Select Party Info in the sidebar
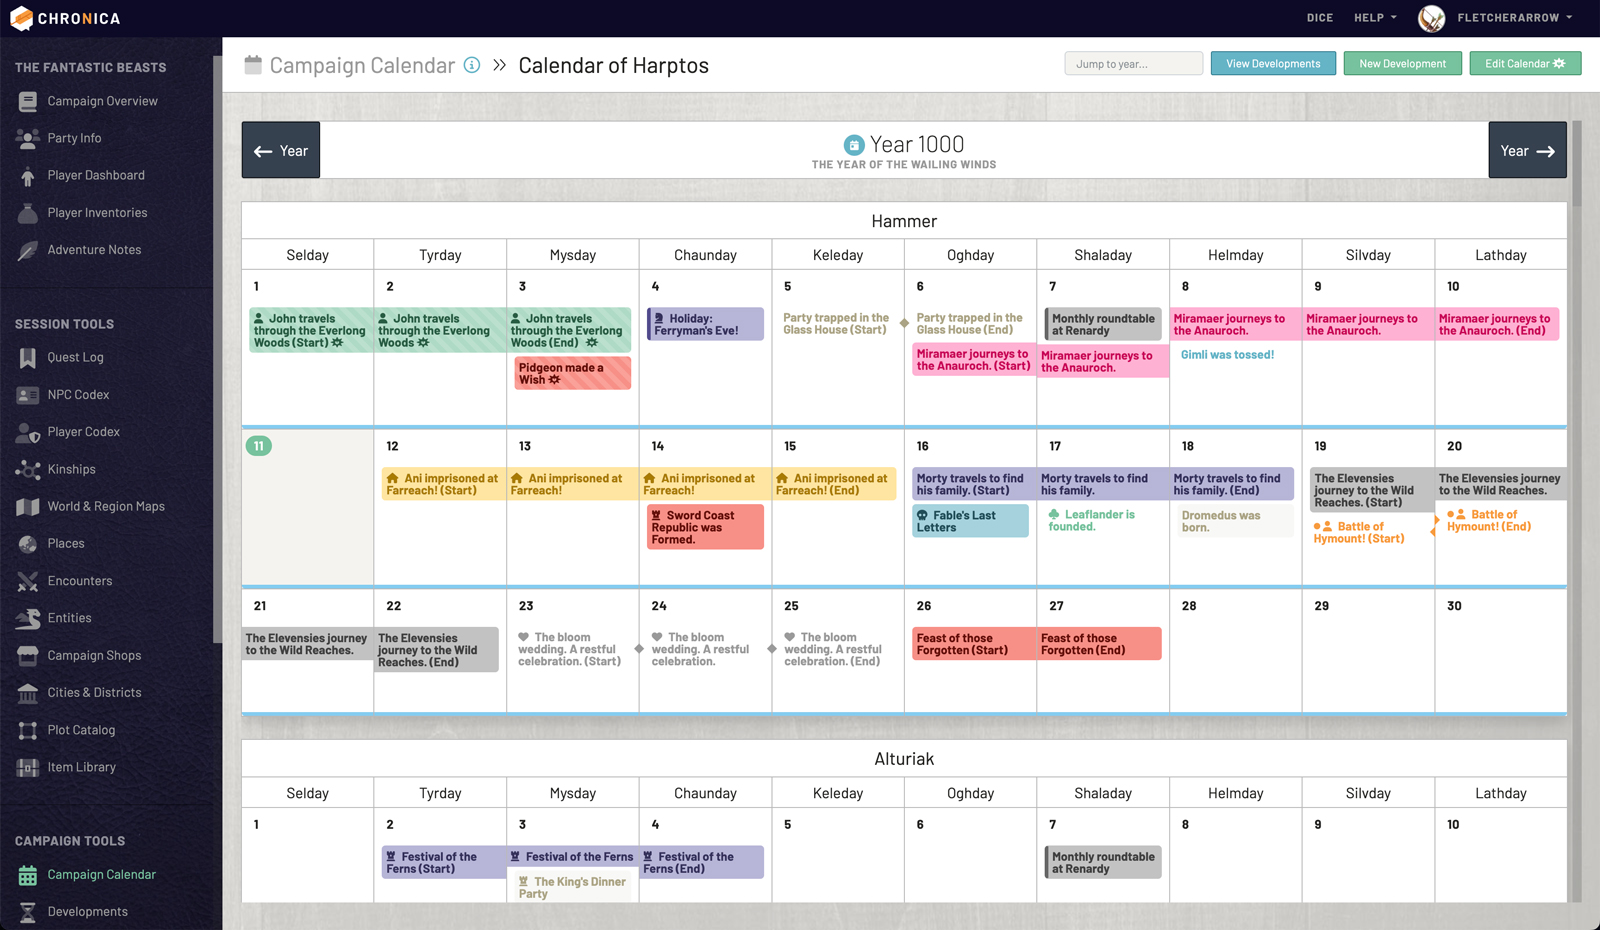1600x930 pixels. pos(74,138)
